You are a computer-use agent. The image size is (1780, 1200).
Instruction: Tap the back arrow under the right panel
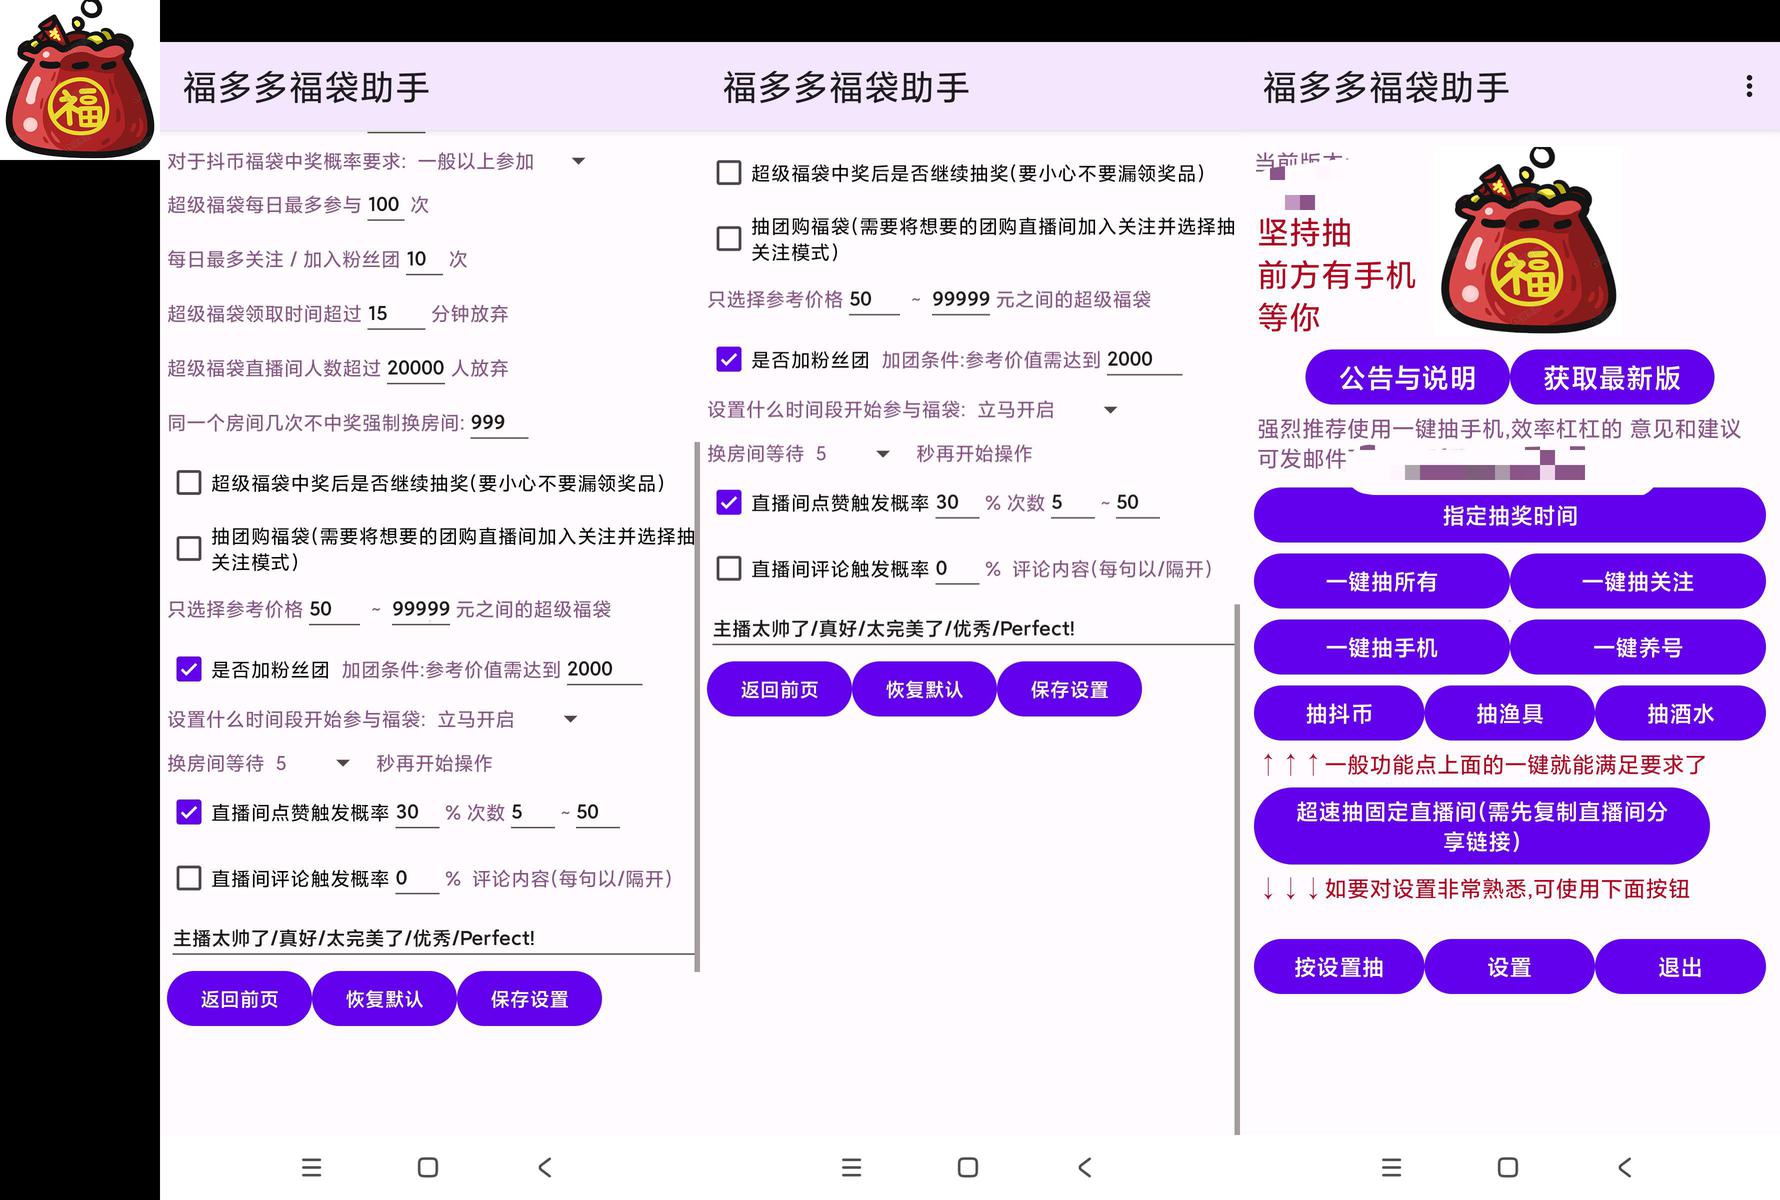[1624, 1167]
